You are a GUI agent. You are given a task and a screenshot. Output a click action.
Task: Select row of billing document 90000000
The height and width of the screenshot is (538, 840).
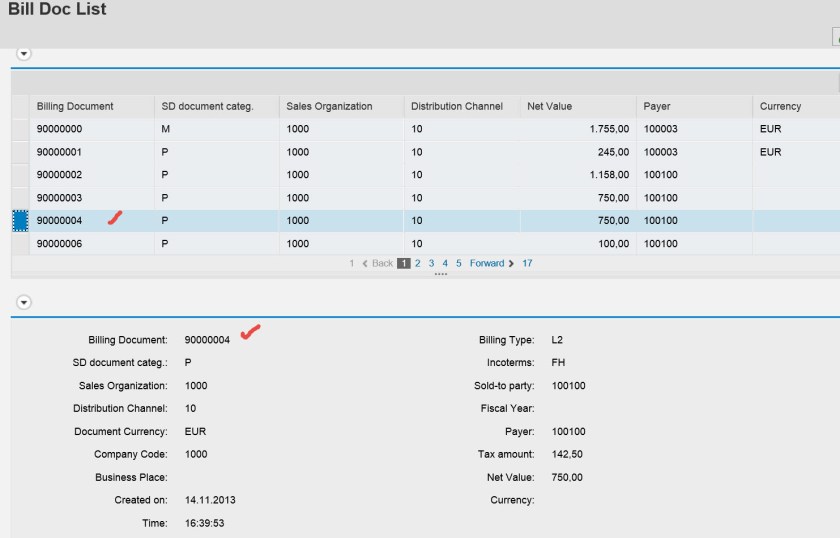[x=20, y=129]
